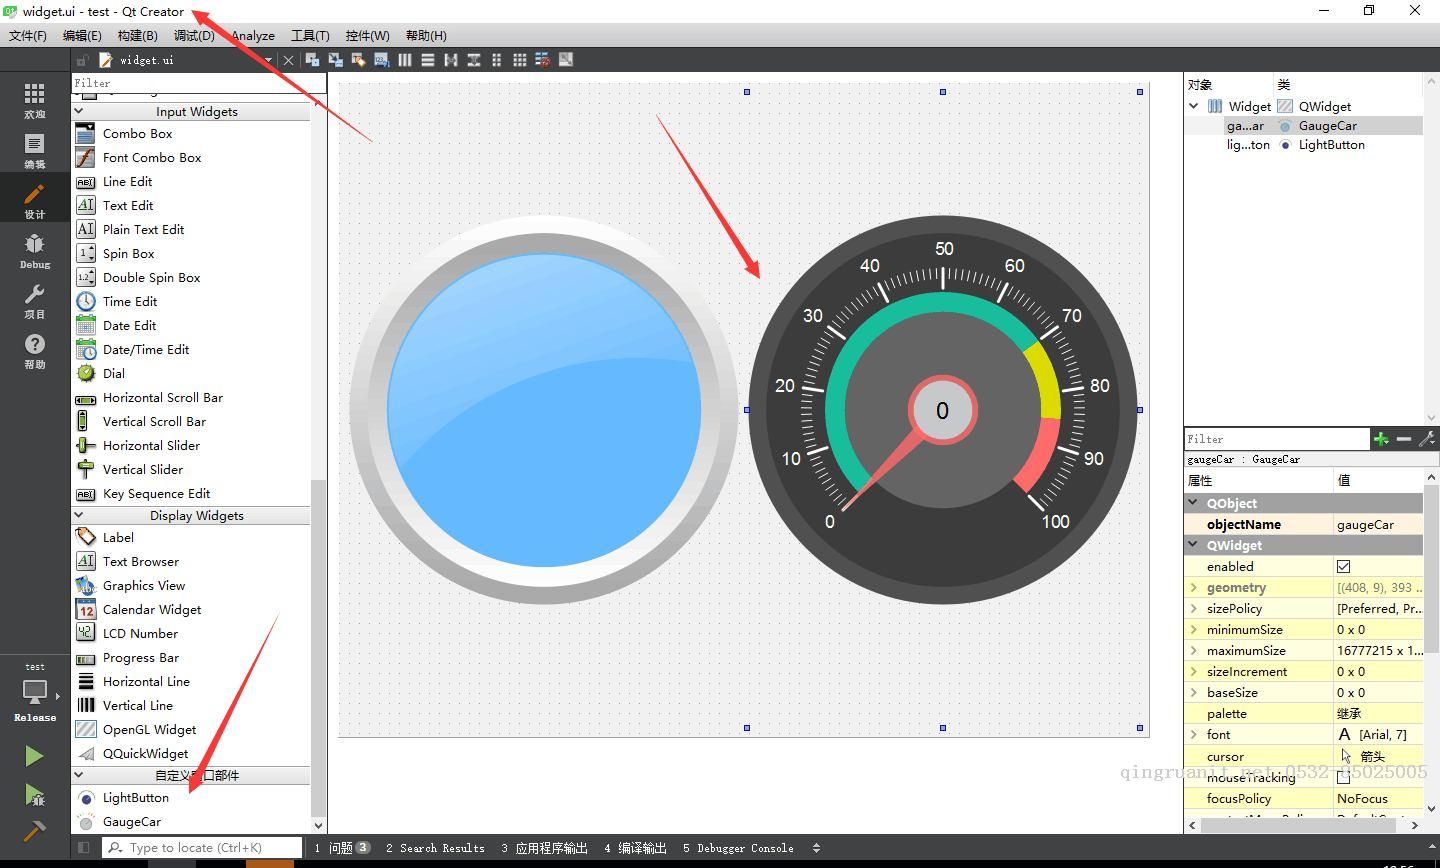
Task: Open output pane selector arrows
Action: (816, 848)
